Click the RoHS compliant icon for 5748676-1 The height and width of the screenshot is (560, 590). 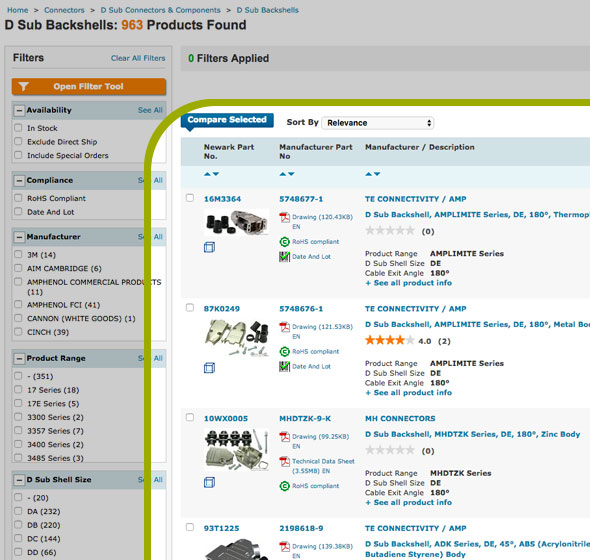pos(284,352)
